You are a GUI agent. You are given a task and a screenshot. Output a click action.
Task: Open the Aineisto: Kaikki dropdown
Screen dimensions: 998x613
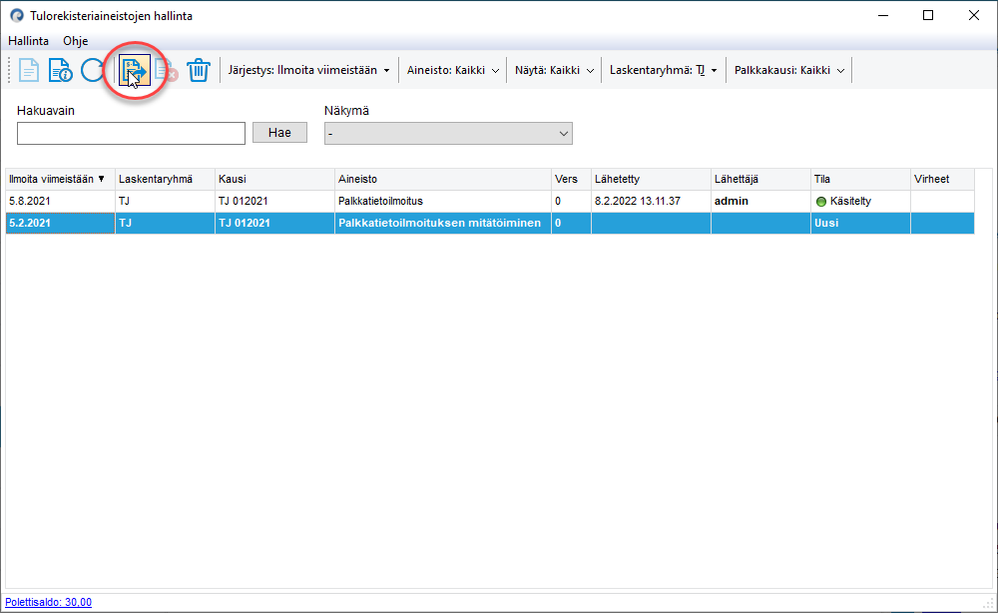click(x=453, y=70)
